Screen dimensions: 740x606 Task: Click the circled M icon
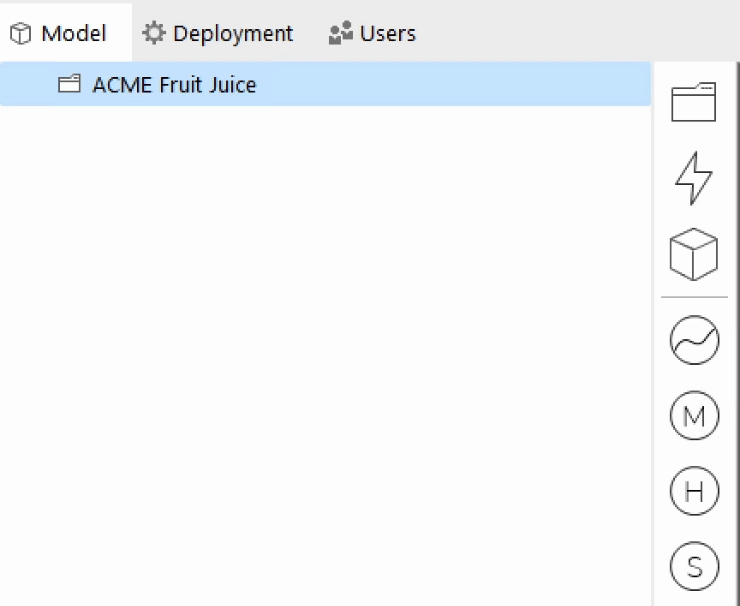(694, 415)
